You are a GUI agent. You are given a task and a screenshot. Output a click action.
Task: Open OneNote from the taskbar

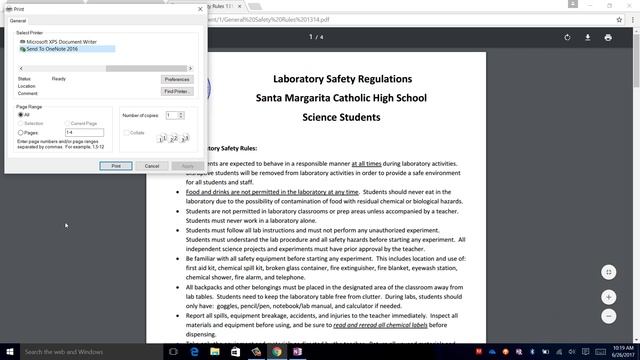[297, 352]
